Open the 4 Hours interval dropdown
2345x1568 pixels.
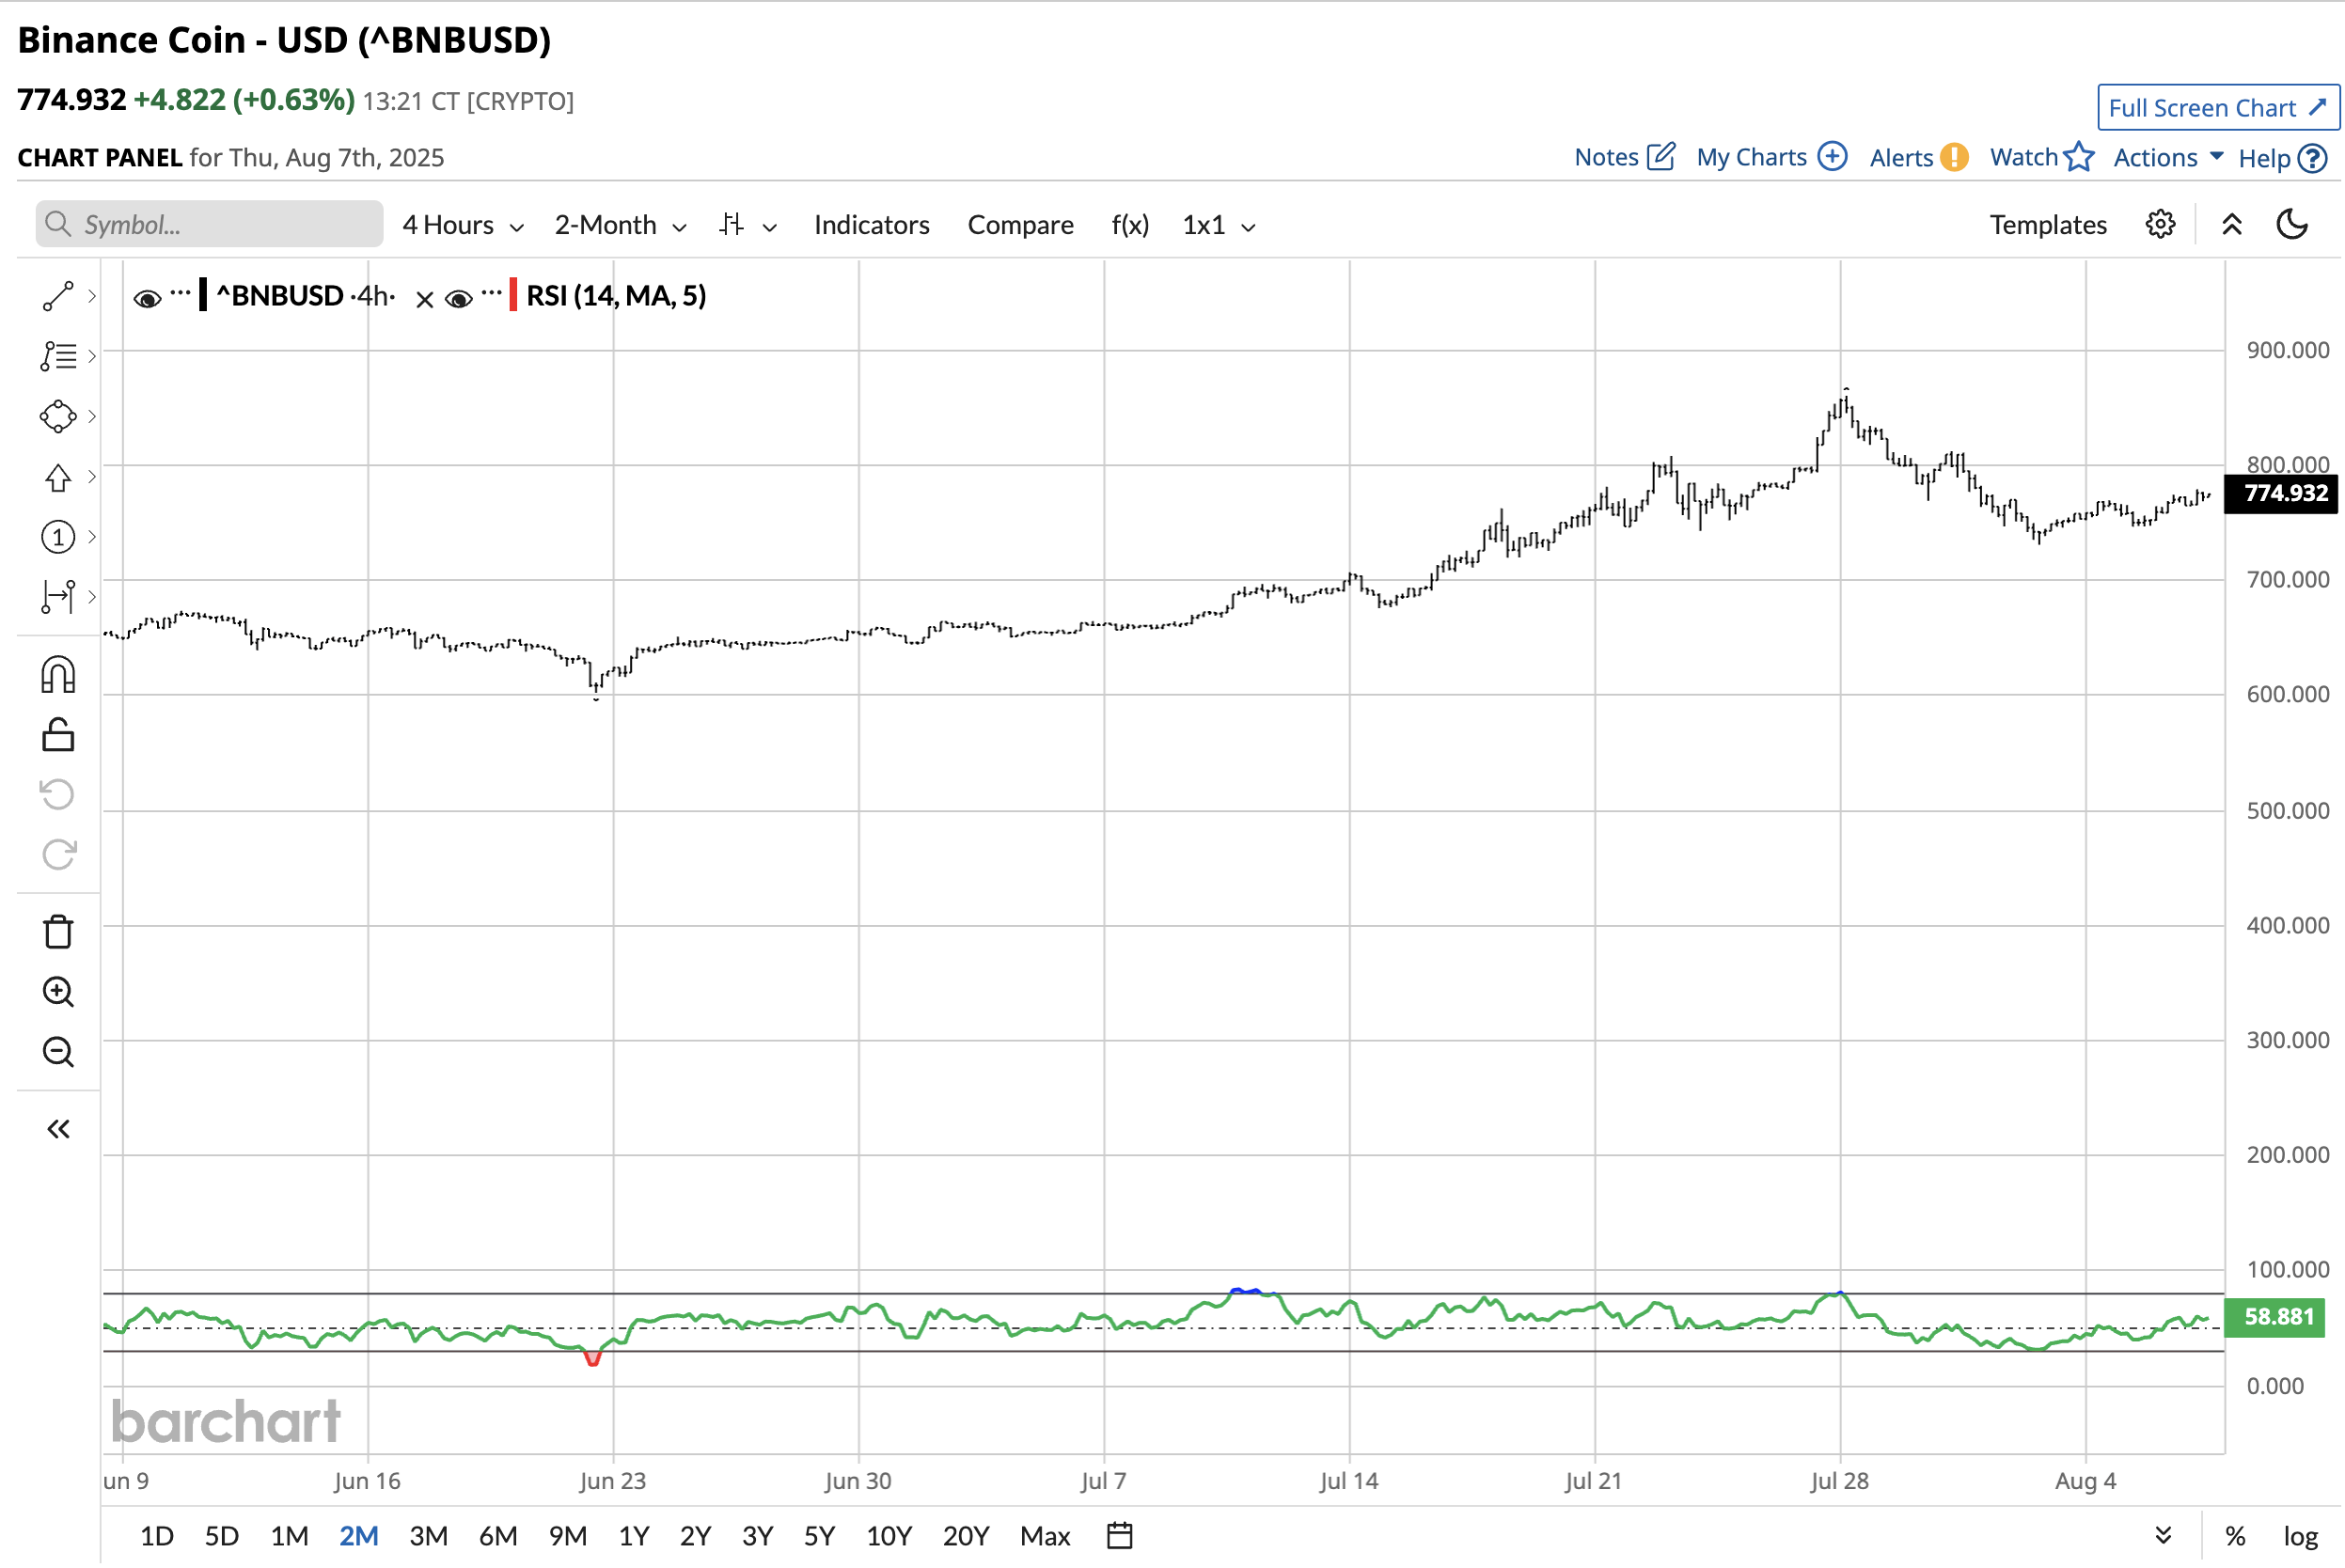463,225
